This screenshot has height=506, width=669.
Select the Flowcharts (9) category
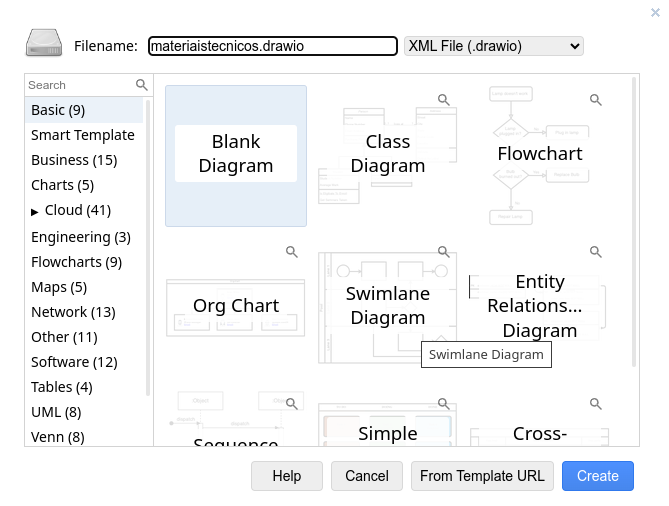(x=76, y=262)
